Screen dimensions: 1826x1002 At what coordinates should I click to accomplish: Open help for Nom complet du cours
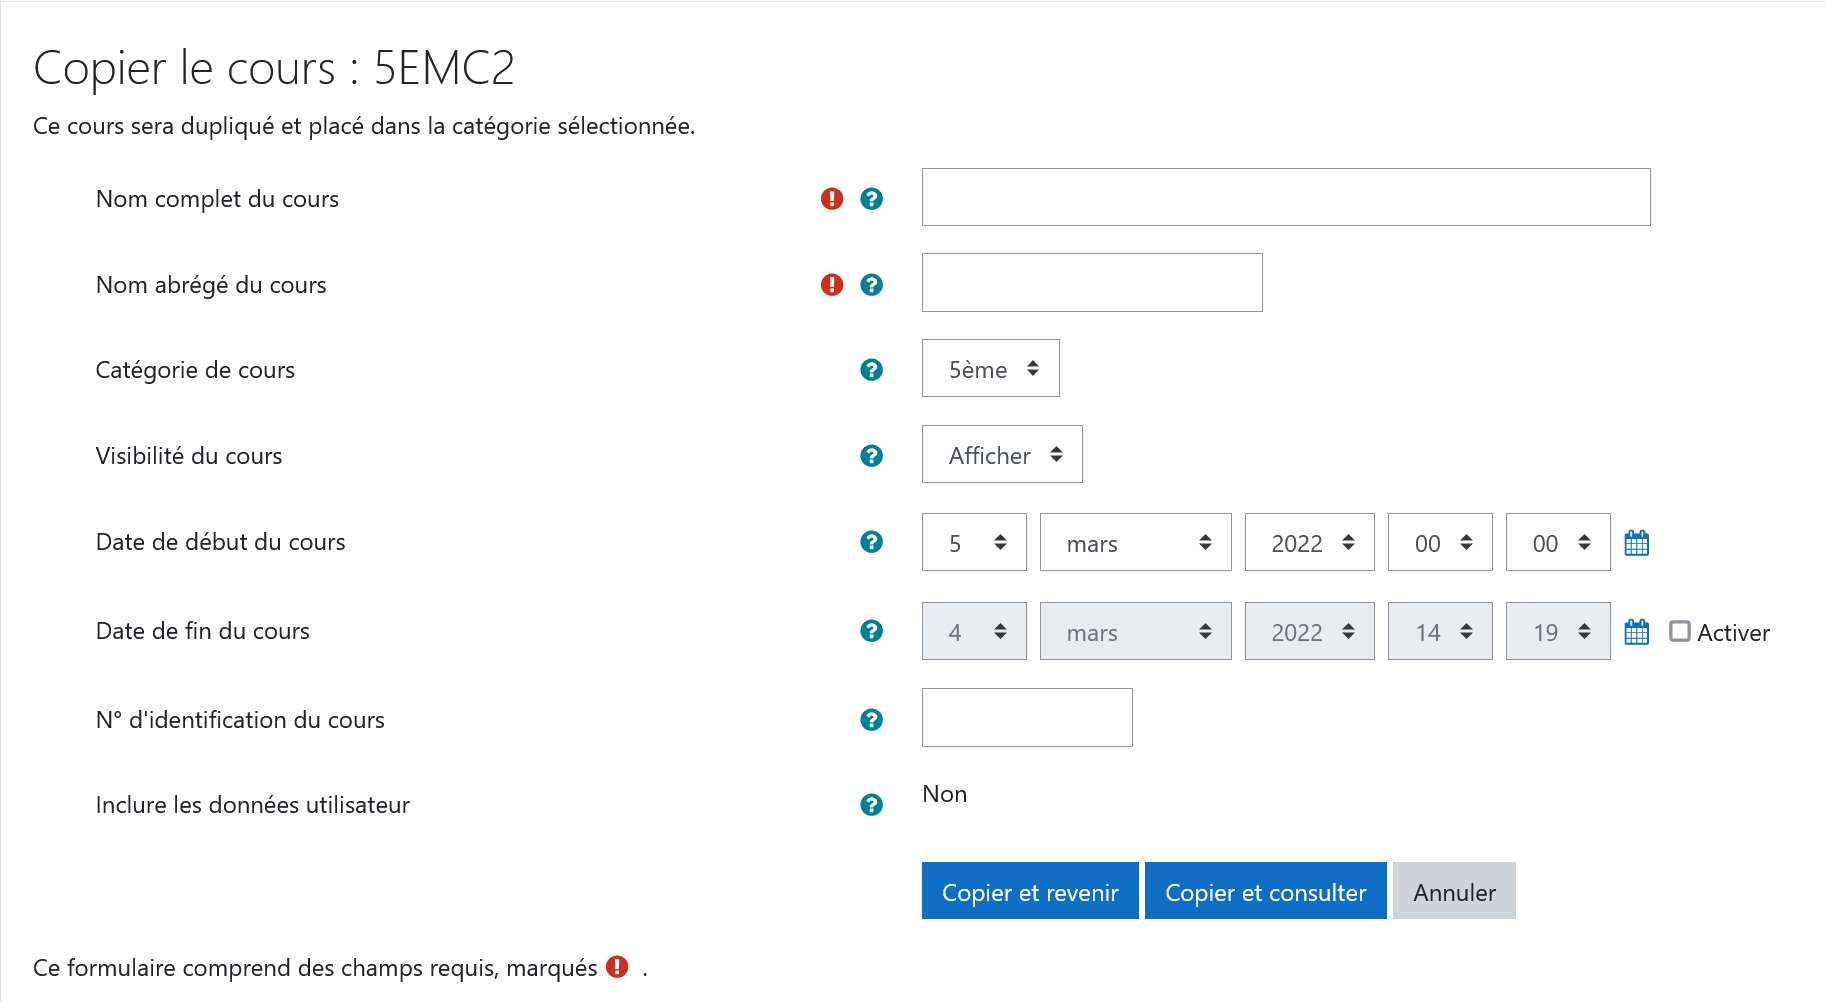[x=871, y=199]
